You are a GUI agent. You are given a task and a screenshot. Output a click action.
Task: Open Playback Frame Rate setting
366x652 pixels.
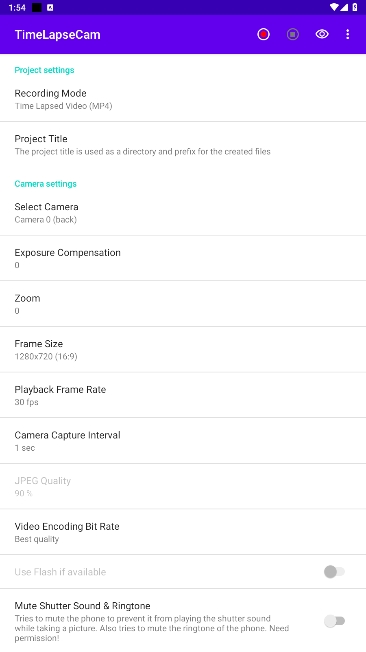coord(183,395)
